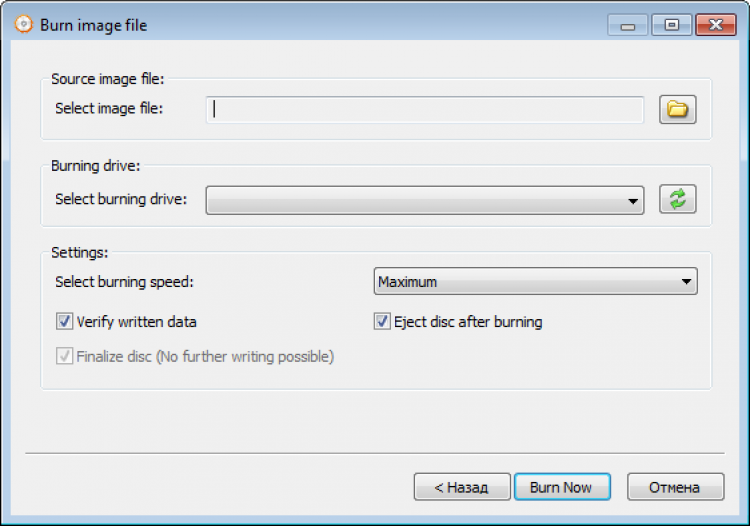750x526 pixels.
Task: Cancel with the Отмена button
Action: coord(676,487)
